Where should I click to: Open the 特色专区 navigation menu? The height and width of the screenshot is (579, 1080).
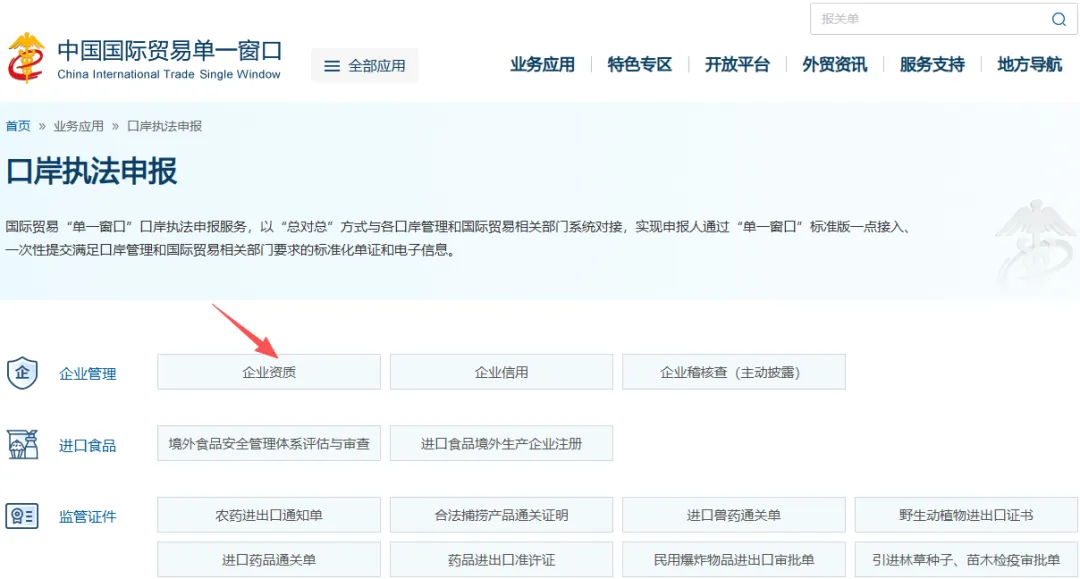639,65
